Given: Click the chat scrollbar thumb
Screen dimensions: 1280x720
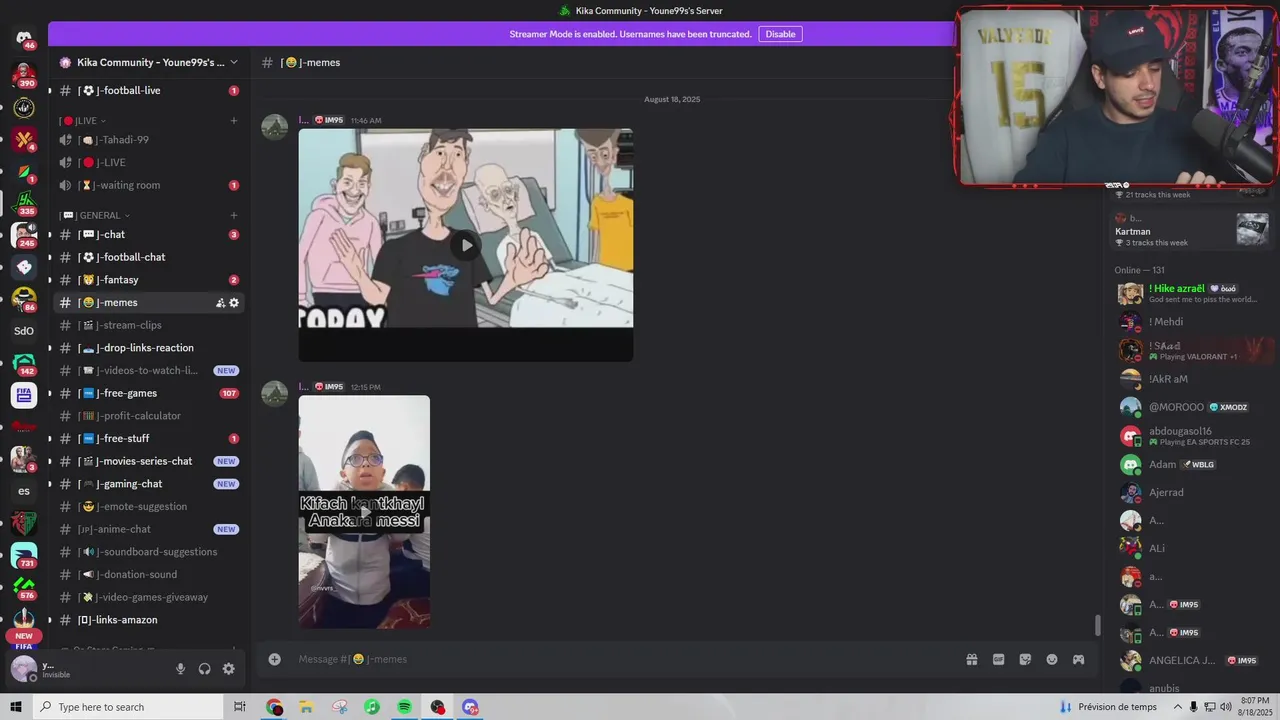Looking at the screenshot, I should 1097,625.
